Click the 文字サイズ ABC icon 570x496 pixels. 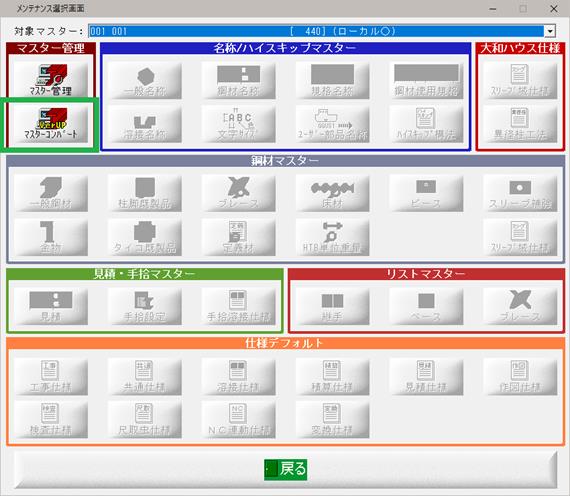tap(238, 124)
